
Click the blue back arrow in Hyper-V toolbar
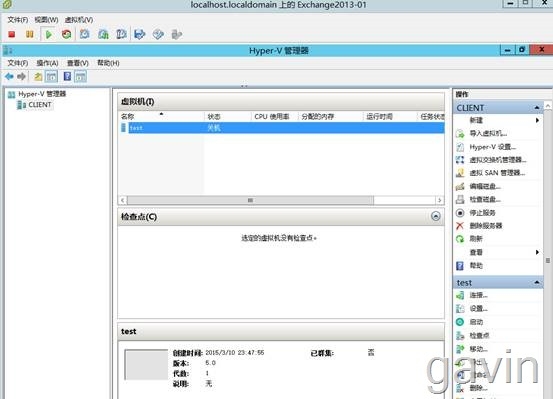click(9, 76)
